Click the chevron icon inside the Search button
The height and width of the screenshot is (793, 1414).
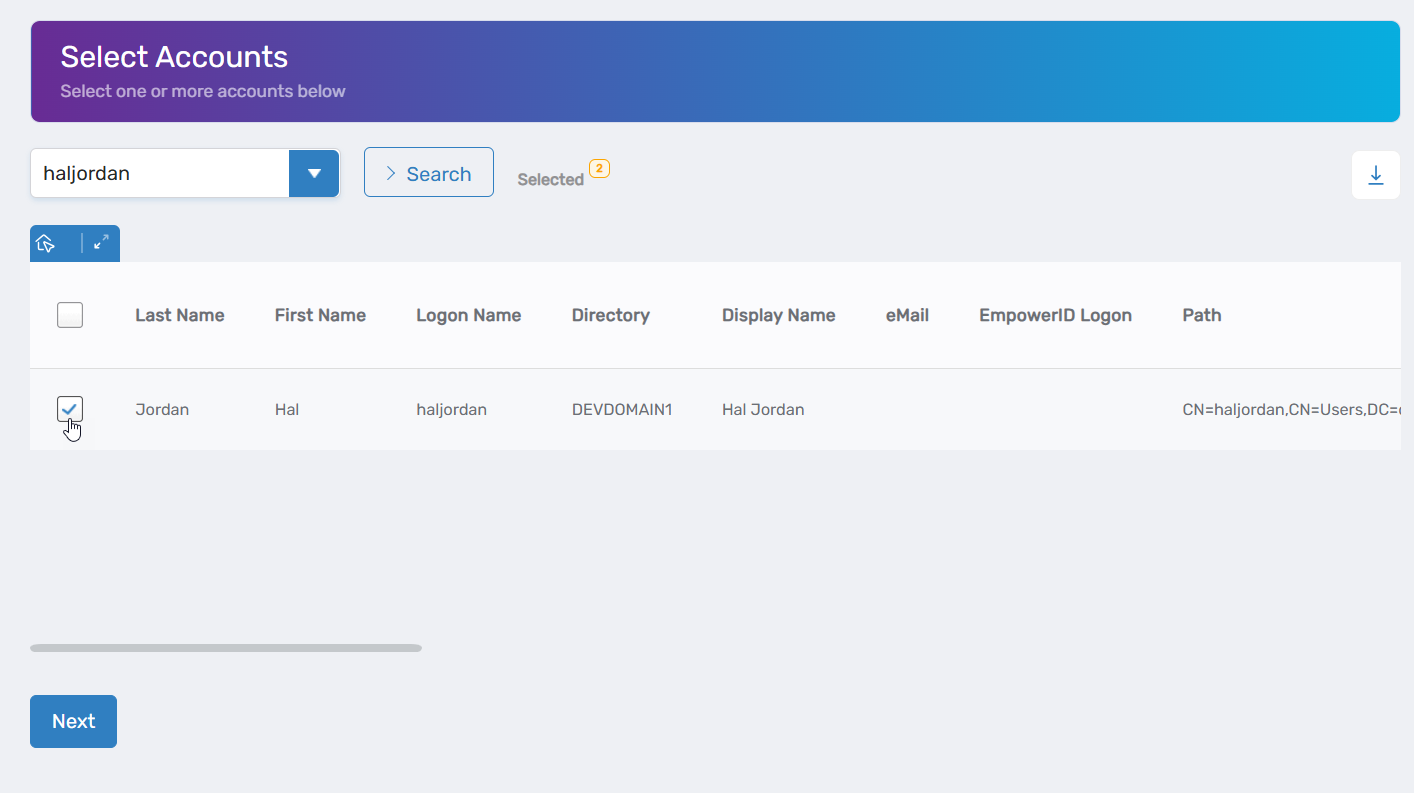click(x=389, y=172)
